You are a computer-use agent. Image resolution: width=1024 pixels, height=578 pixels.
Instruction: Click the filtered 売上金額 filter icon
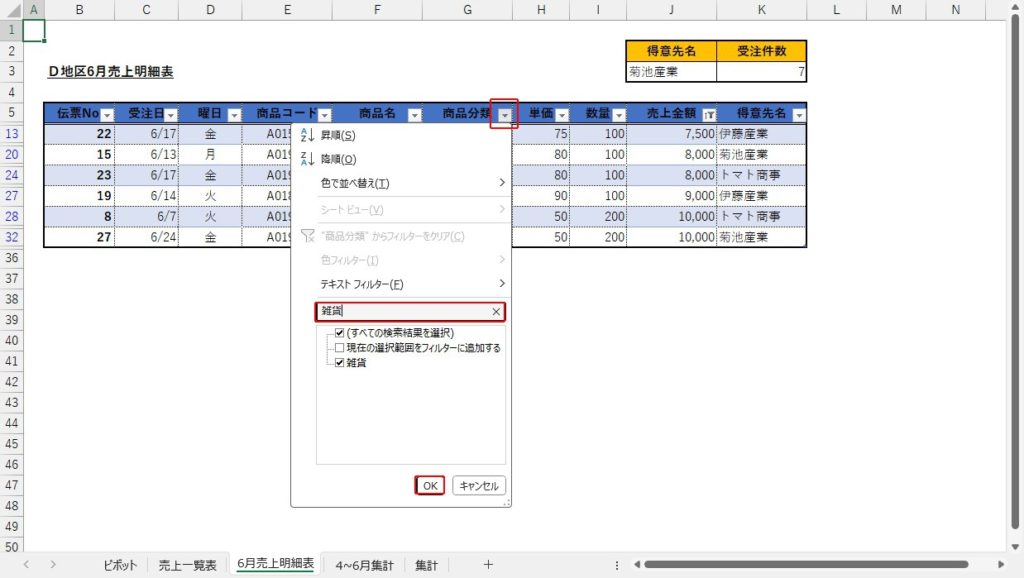708,115
